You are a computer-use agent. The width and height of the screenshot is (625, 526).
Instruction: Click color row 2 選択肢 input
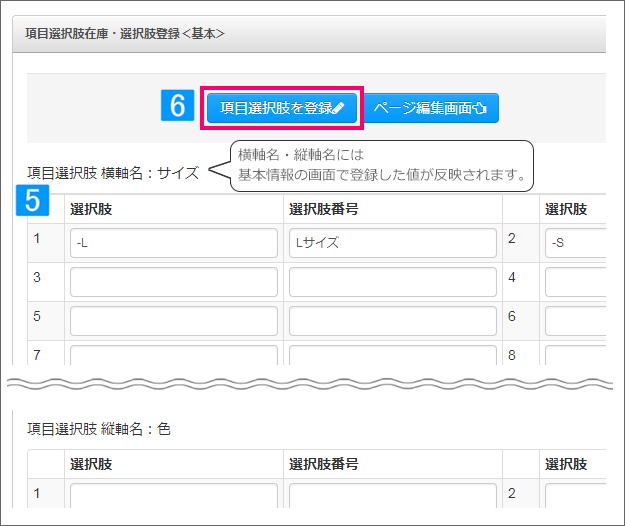576,495
